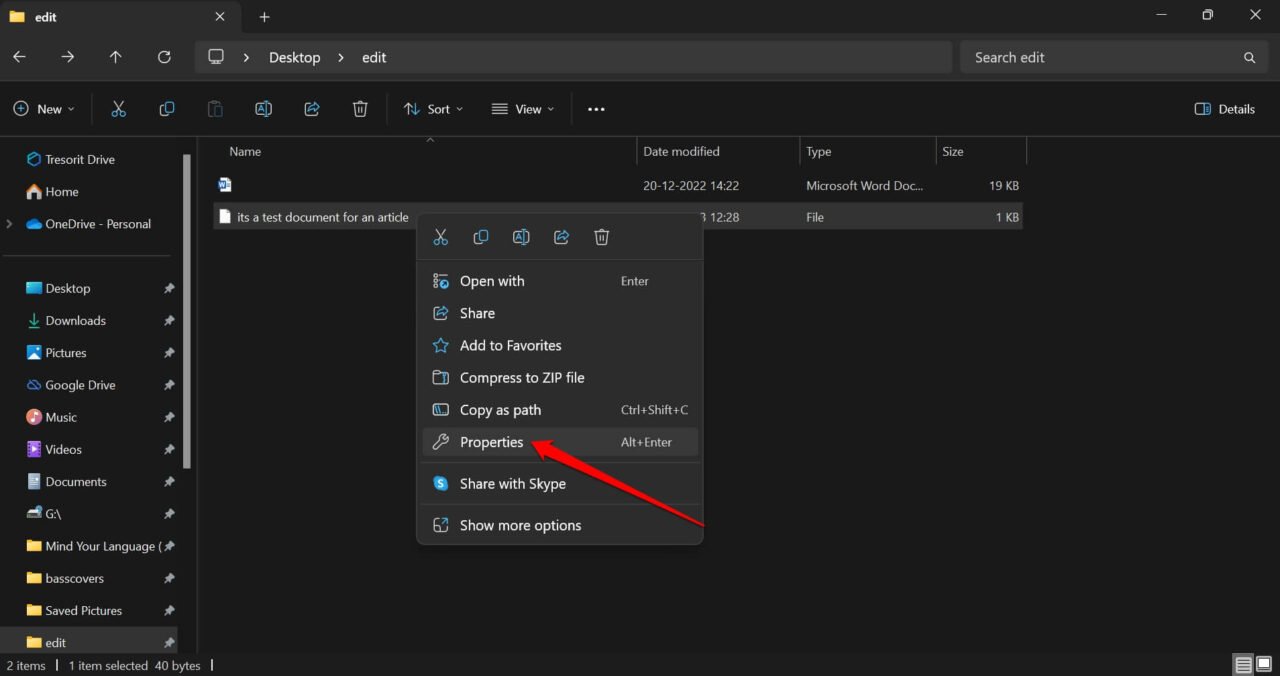
Task: Click the Copy icon in the toolbar
Action: coord(167,108)
